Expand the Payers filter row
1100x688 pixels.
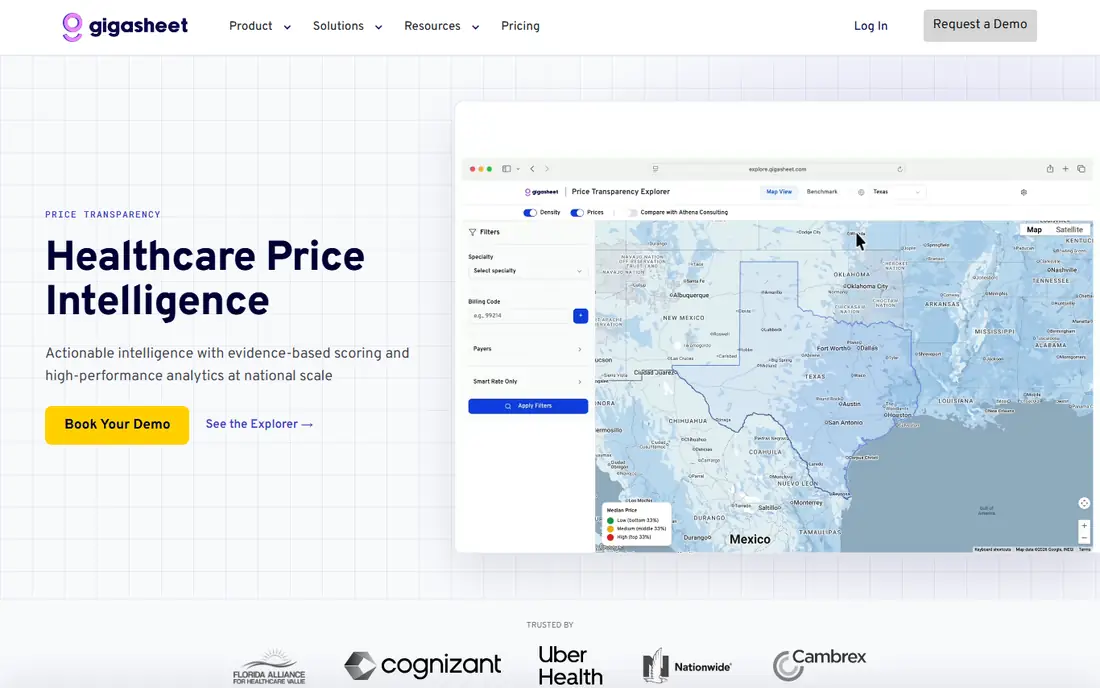(528, 349)
